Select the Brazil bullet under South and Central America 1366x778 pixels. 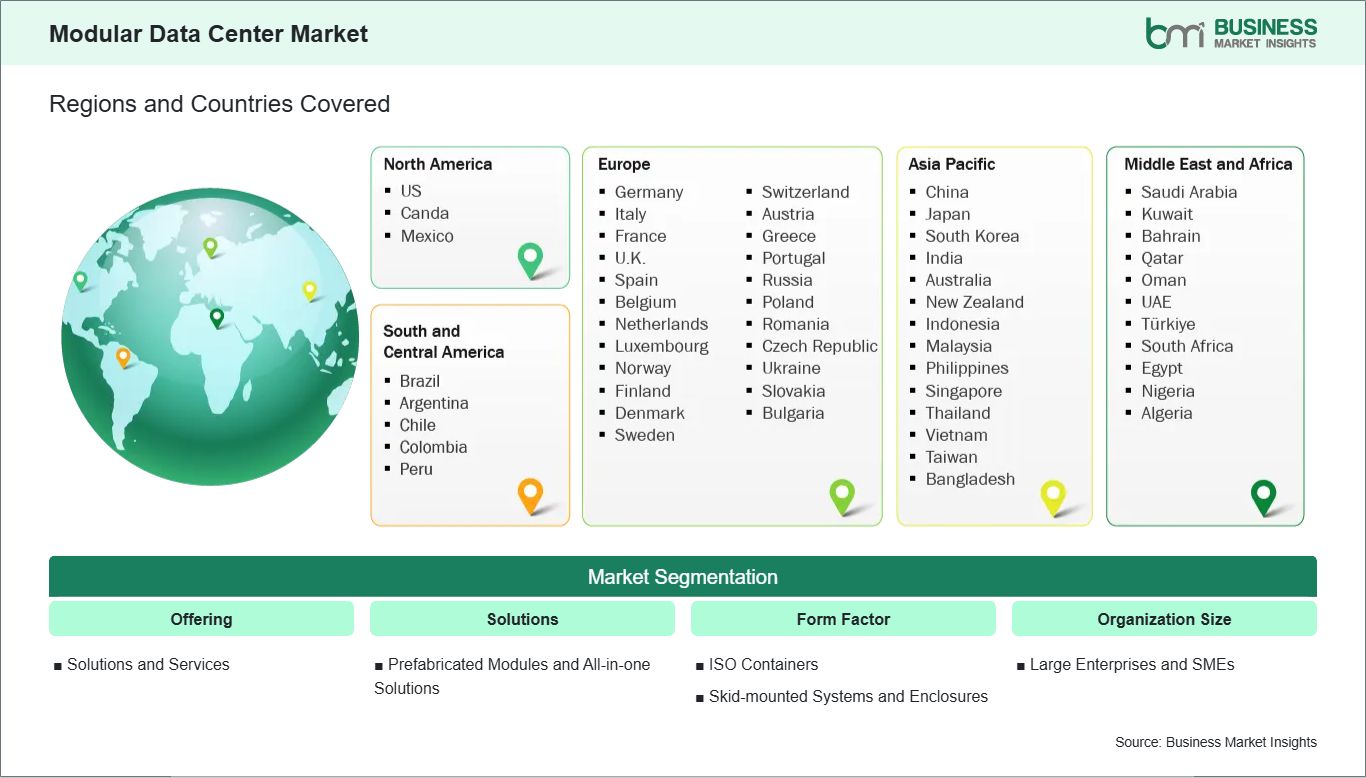point(419,381)
